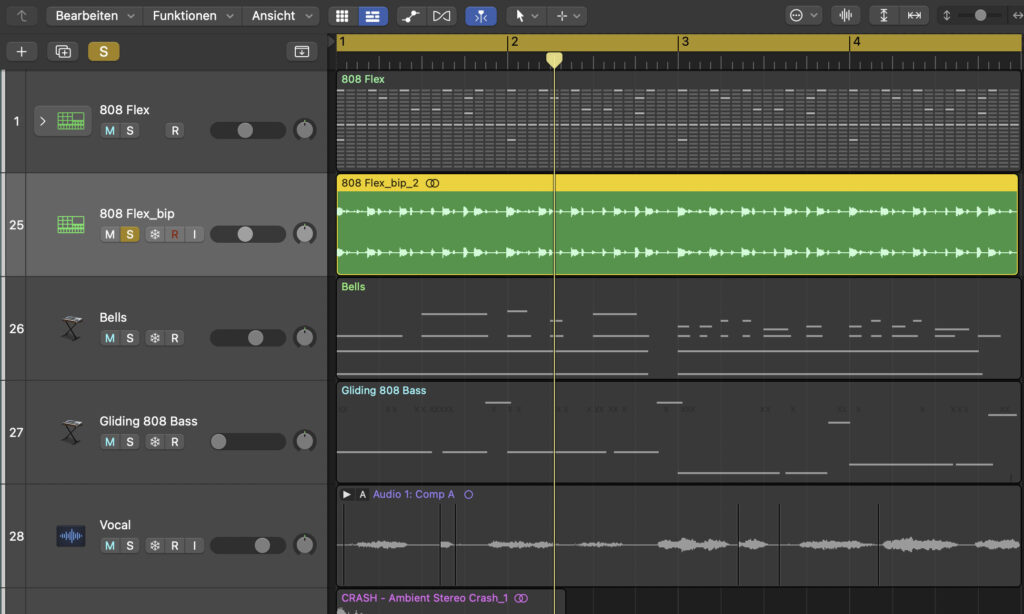Select the Gliding 808 Bass track name
Screen dimensions: 1024x614
pyautogui.click(x=148, y=421)
